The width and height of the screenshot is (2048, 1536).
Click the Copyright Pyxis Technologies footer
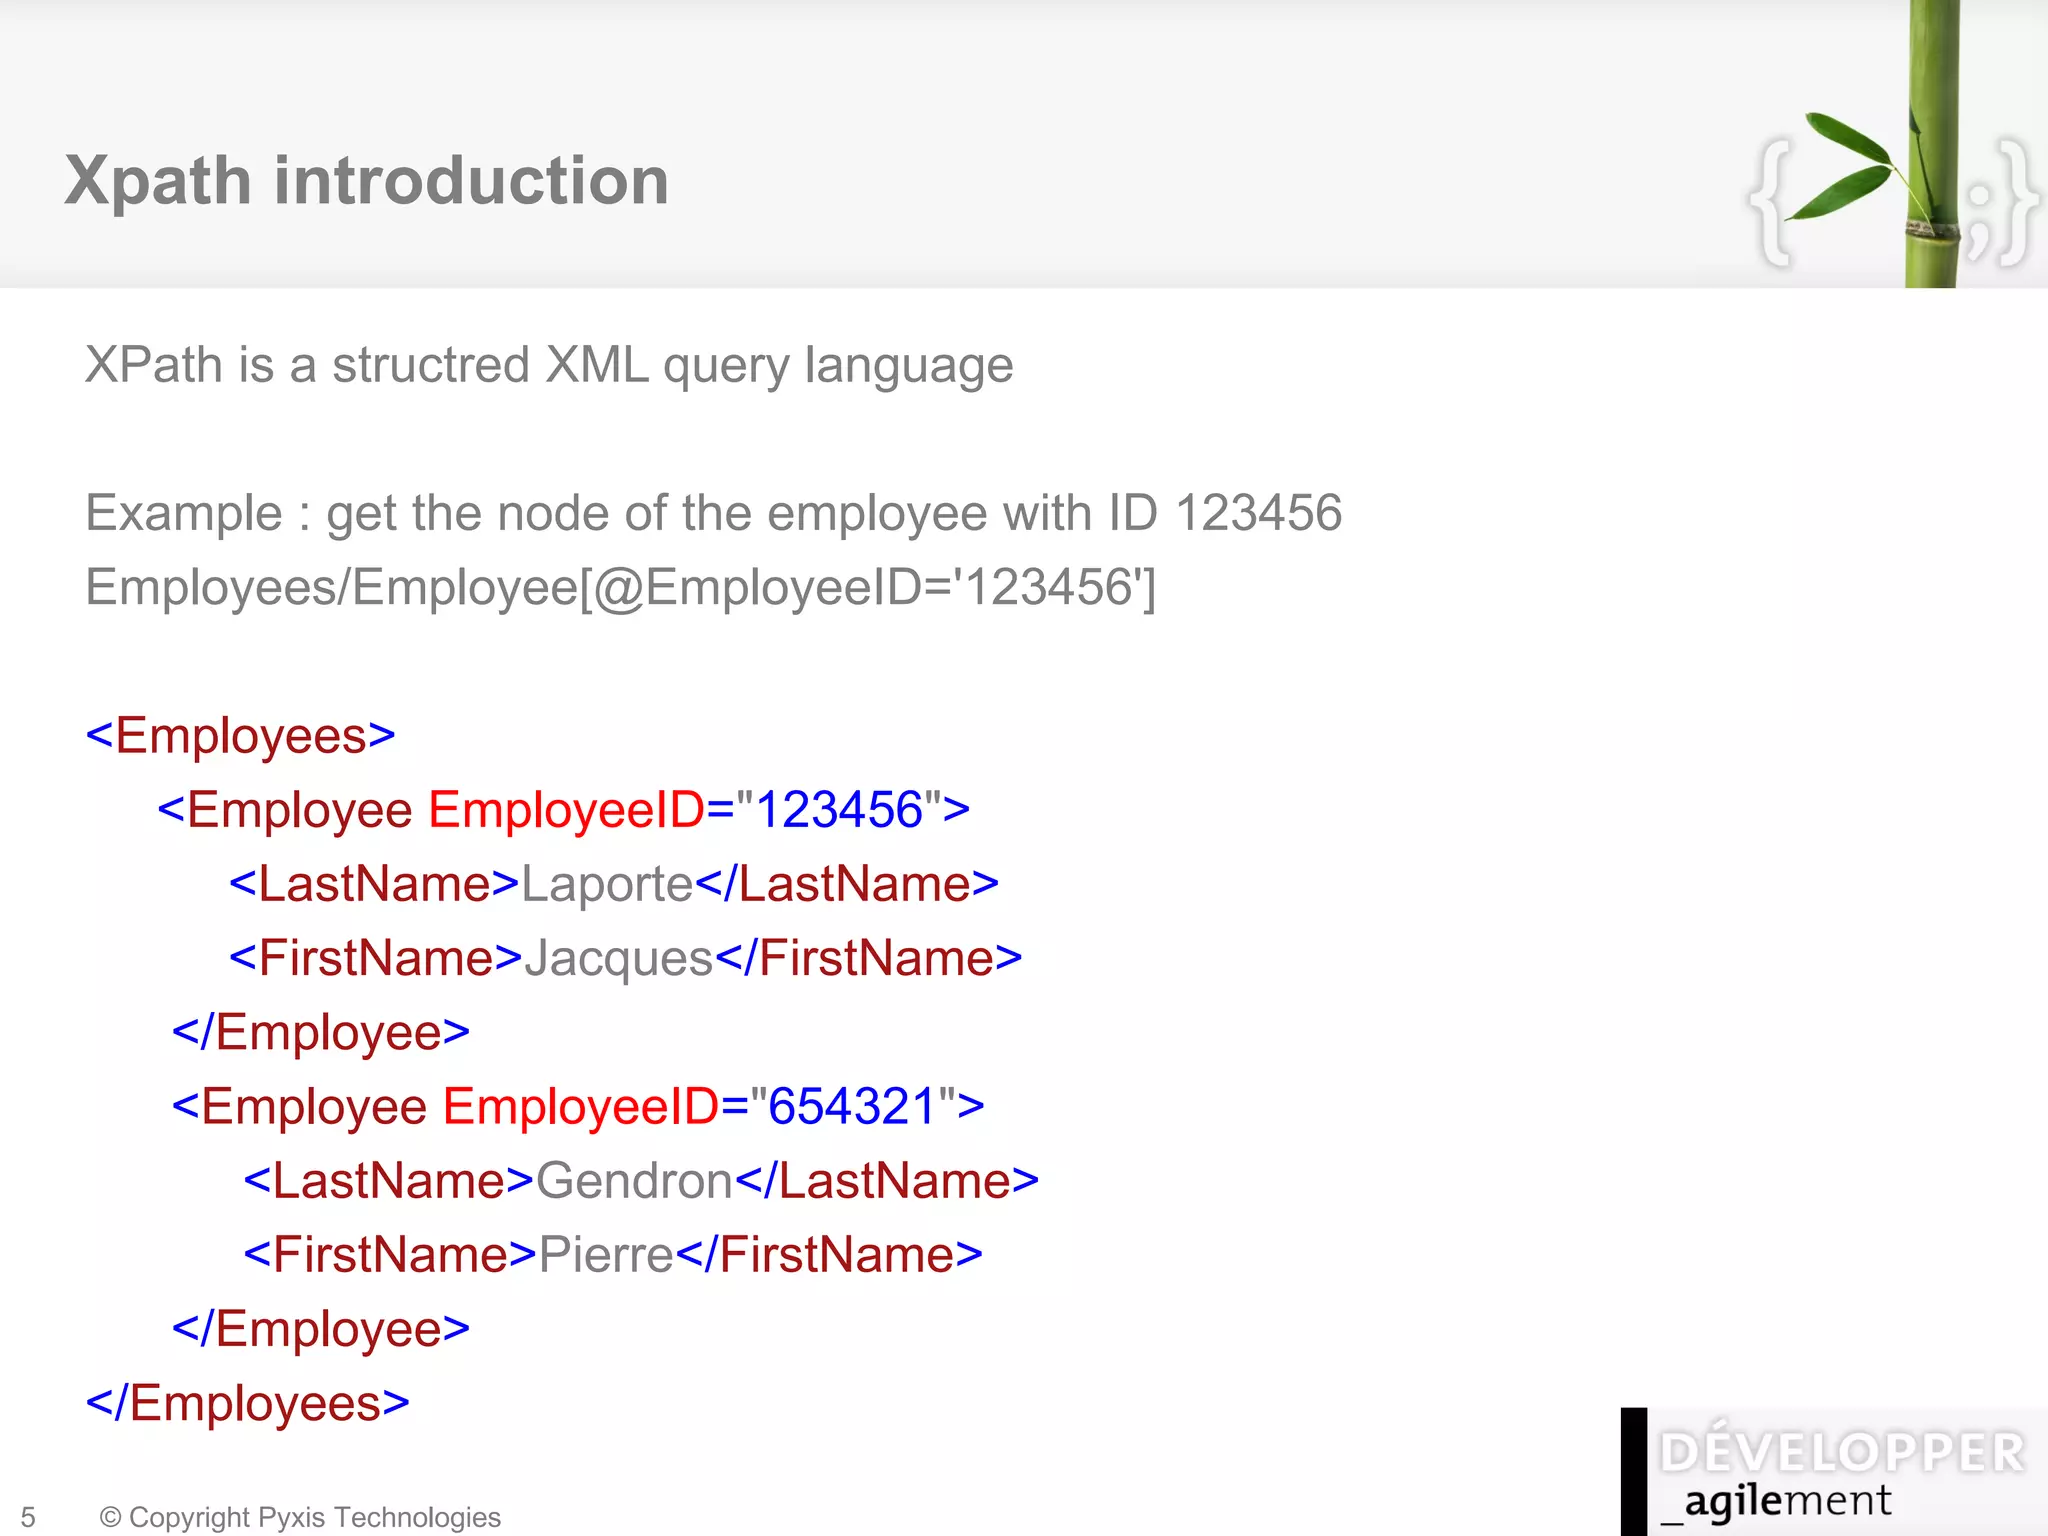(300, 1517)
